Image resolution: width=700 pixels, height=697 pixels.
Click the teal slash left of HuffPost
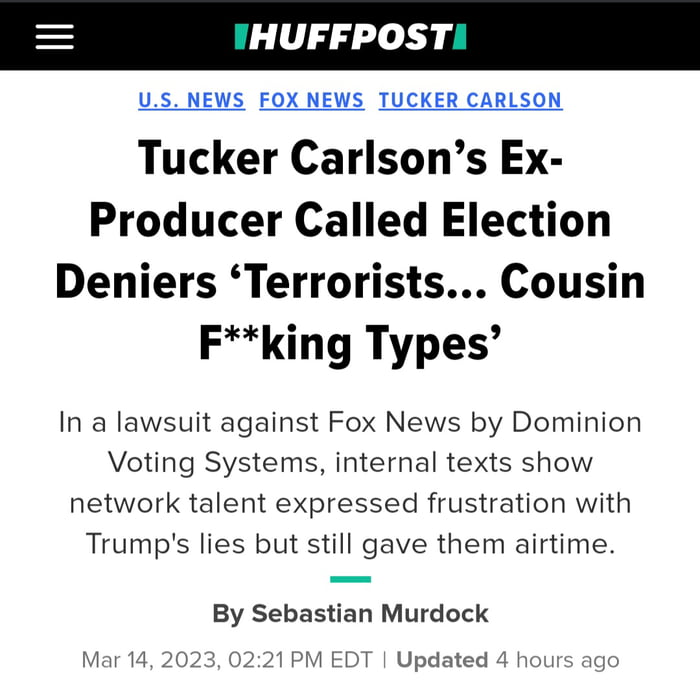[239, 37]
